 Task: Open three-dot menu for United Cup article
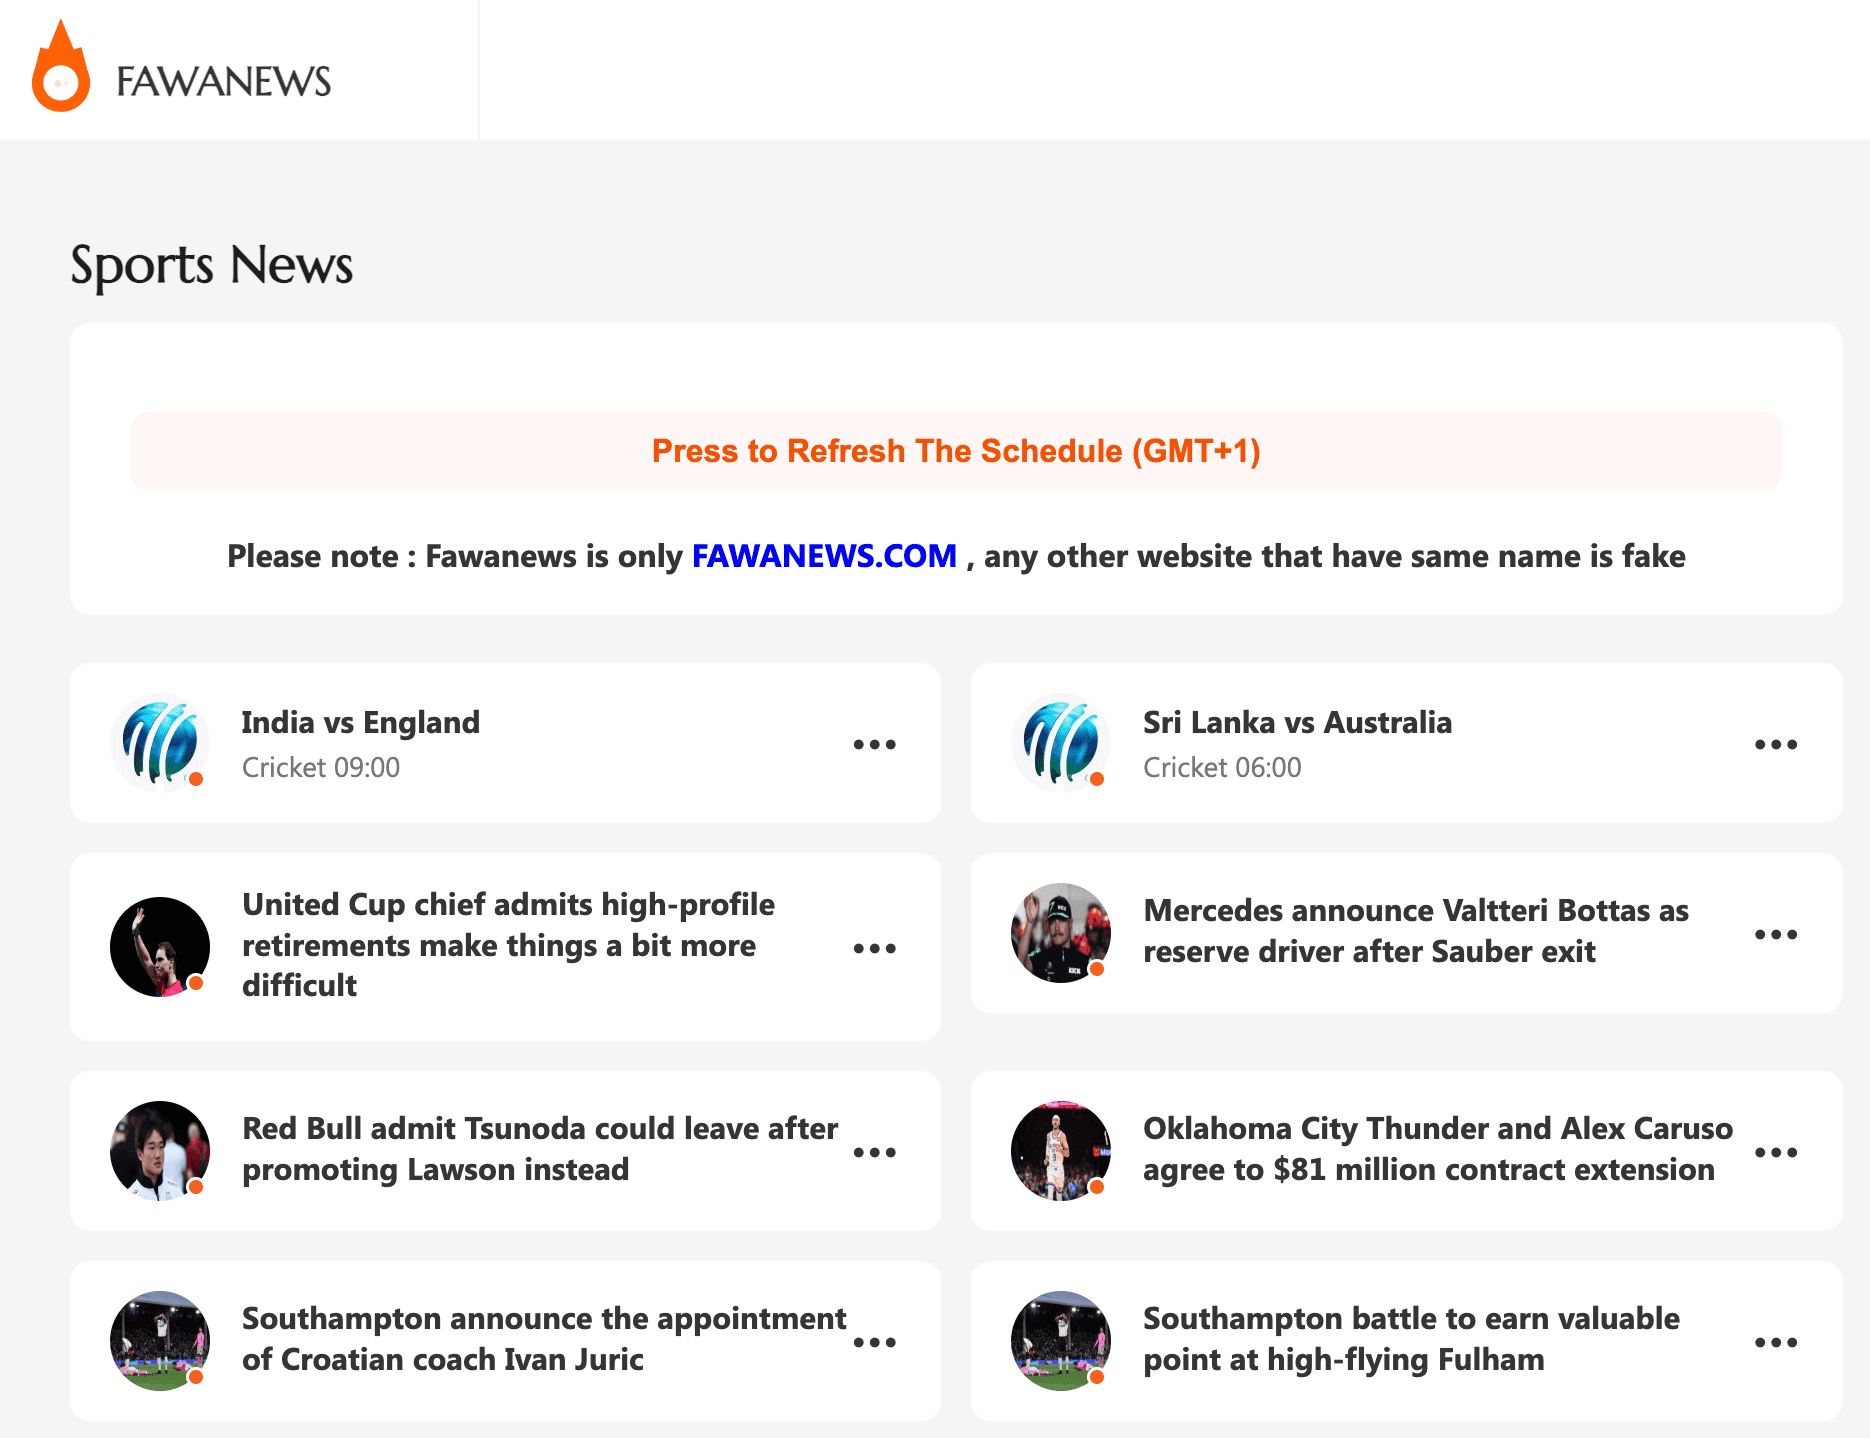874,948
